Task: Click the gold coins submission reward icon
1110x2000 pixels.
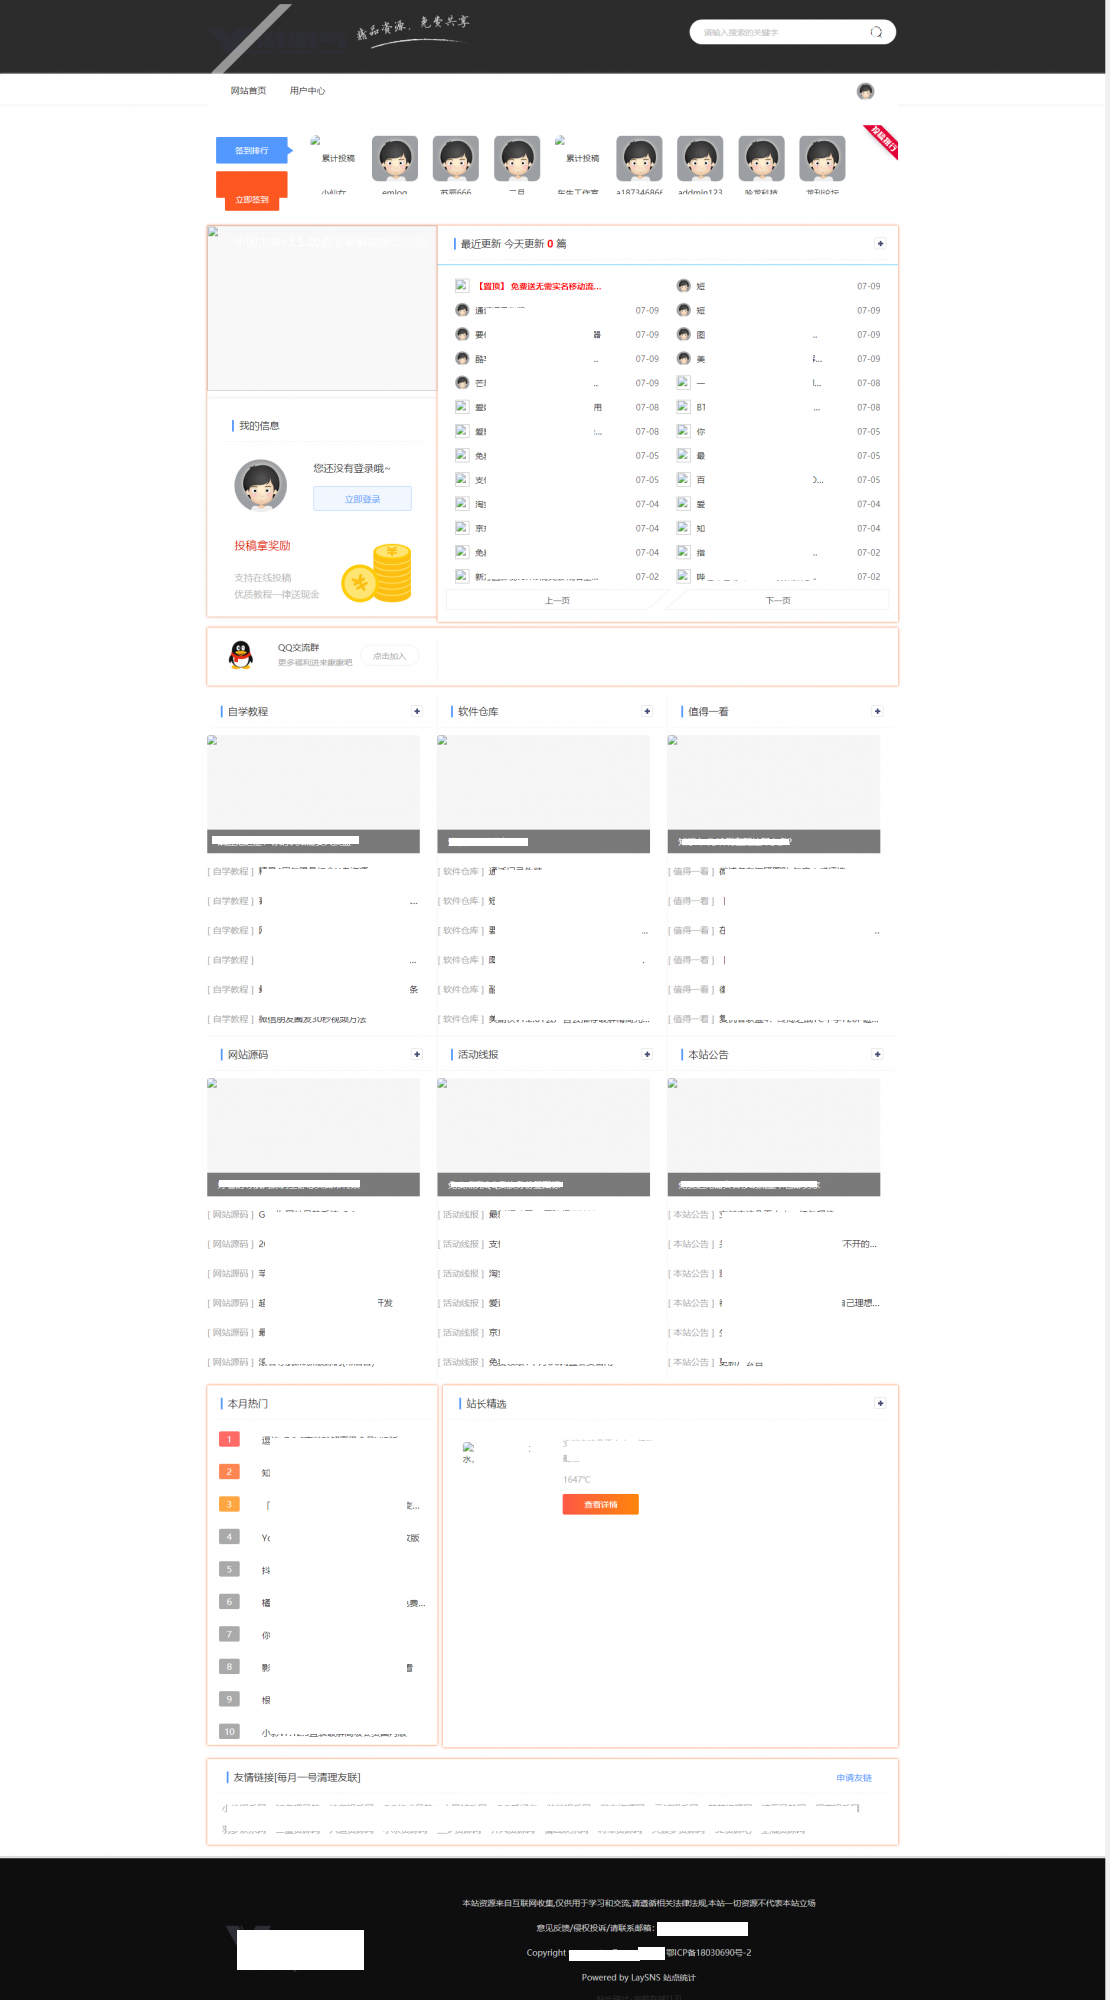Action: [378, 573]
